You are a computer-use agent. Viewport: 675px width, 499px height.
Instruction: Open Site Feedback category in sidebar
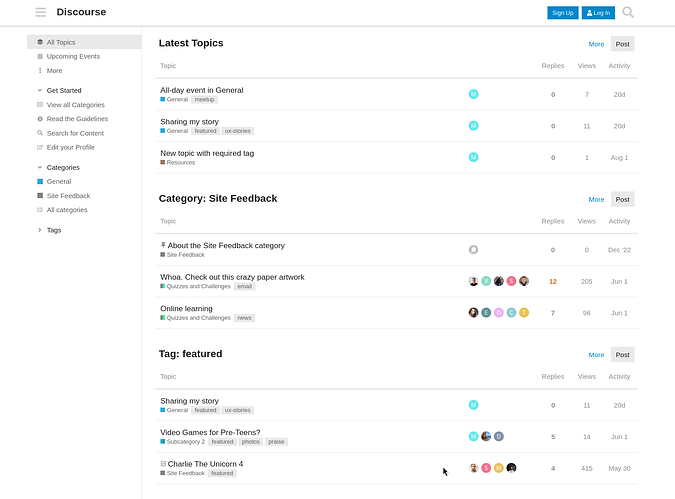68,196
